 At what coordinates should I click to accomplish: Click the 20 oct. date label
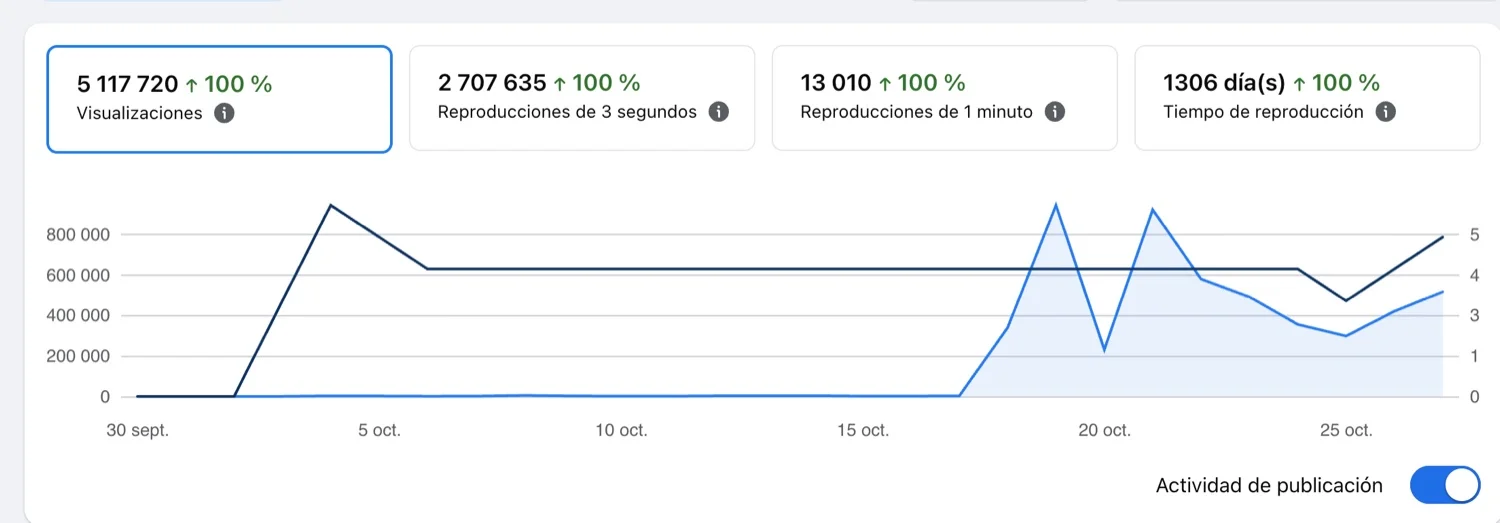click(x=1104, y=430)
